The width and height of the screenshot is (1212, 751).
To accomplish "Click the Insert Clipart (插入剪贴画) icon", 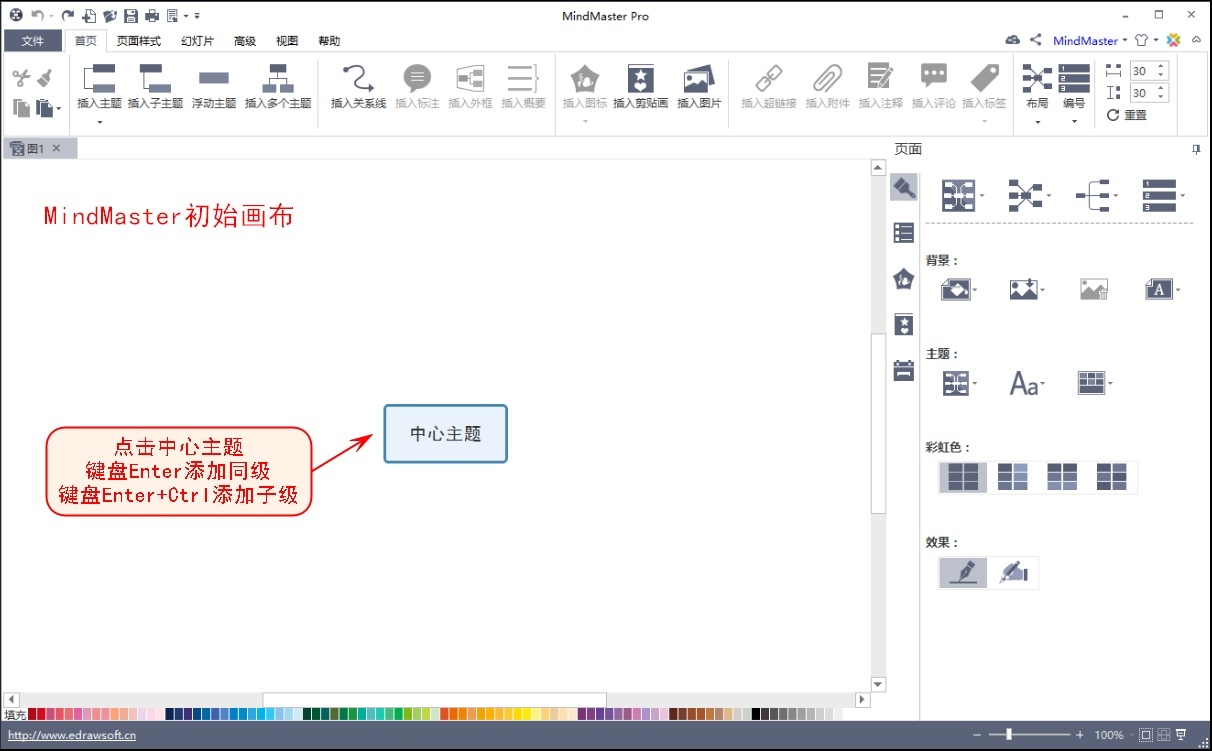I will (x=640, y=79).
